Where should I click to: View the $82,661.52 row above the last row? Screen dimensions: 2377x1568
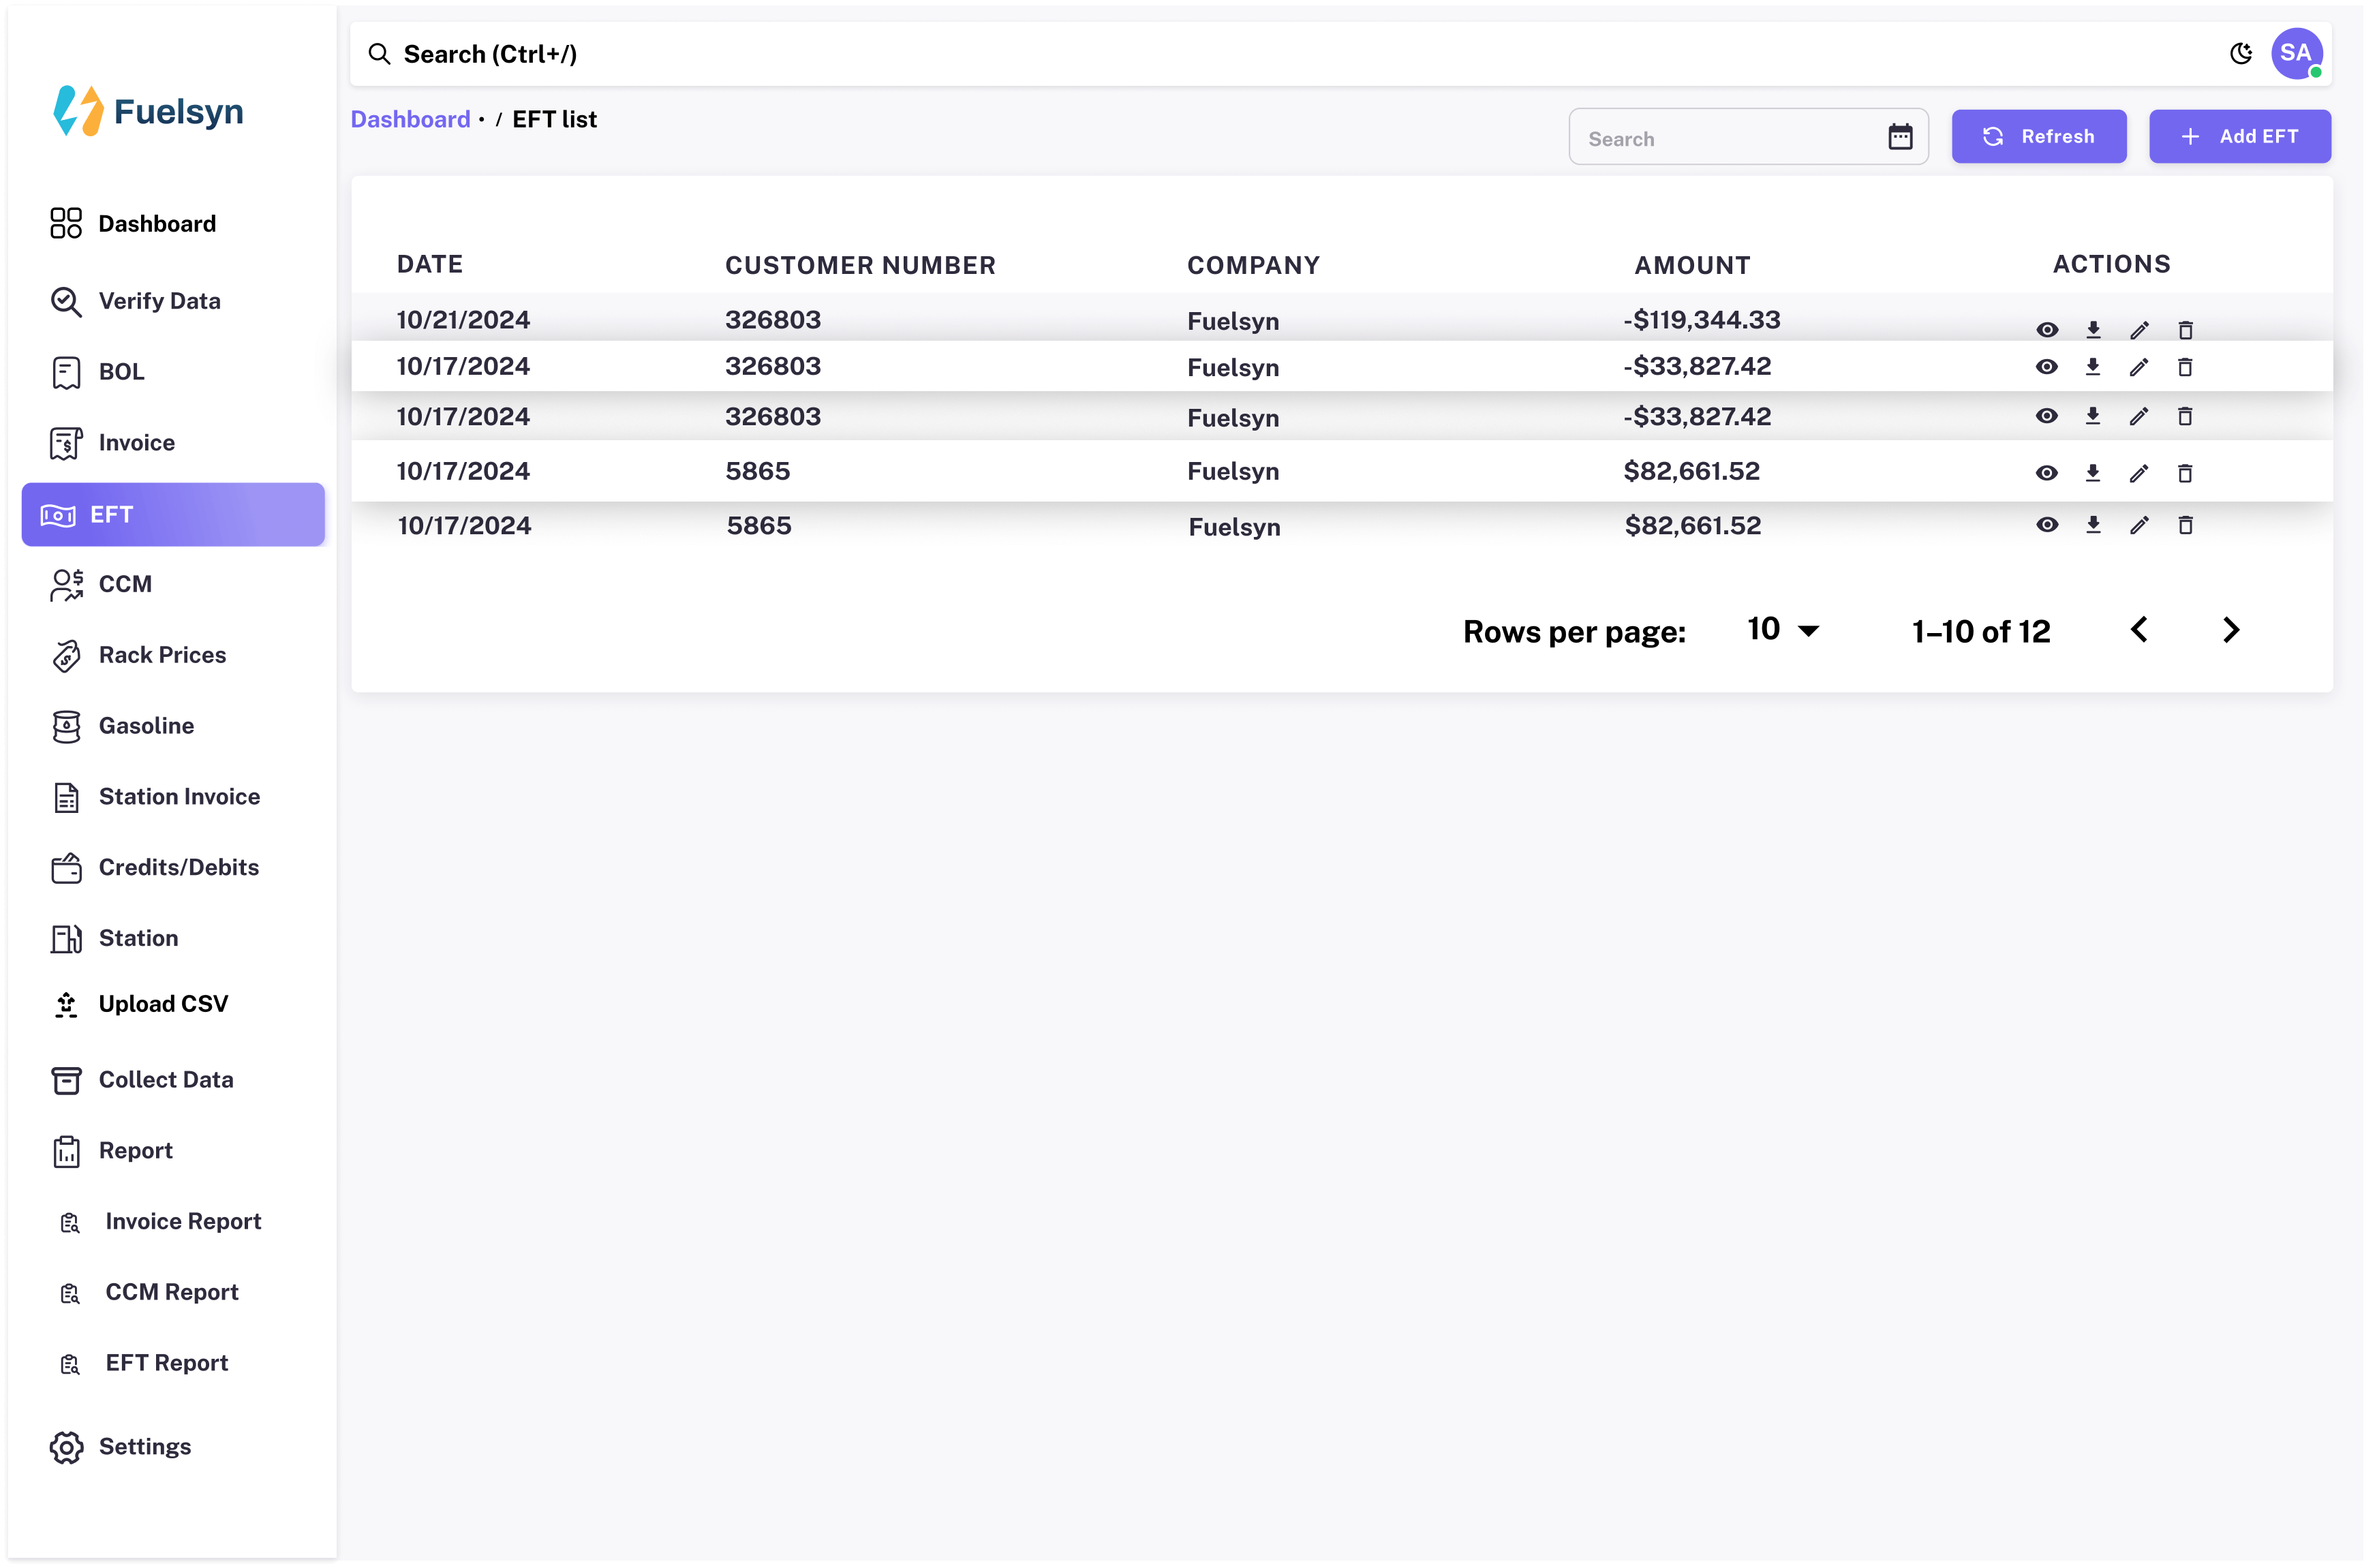pos(2047,473)
